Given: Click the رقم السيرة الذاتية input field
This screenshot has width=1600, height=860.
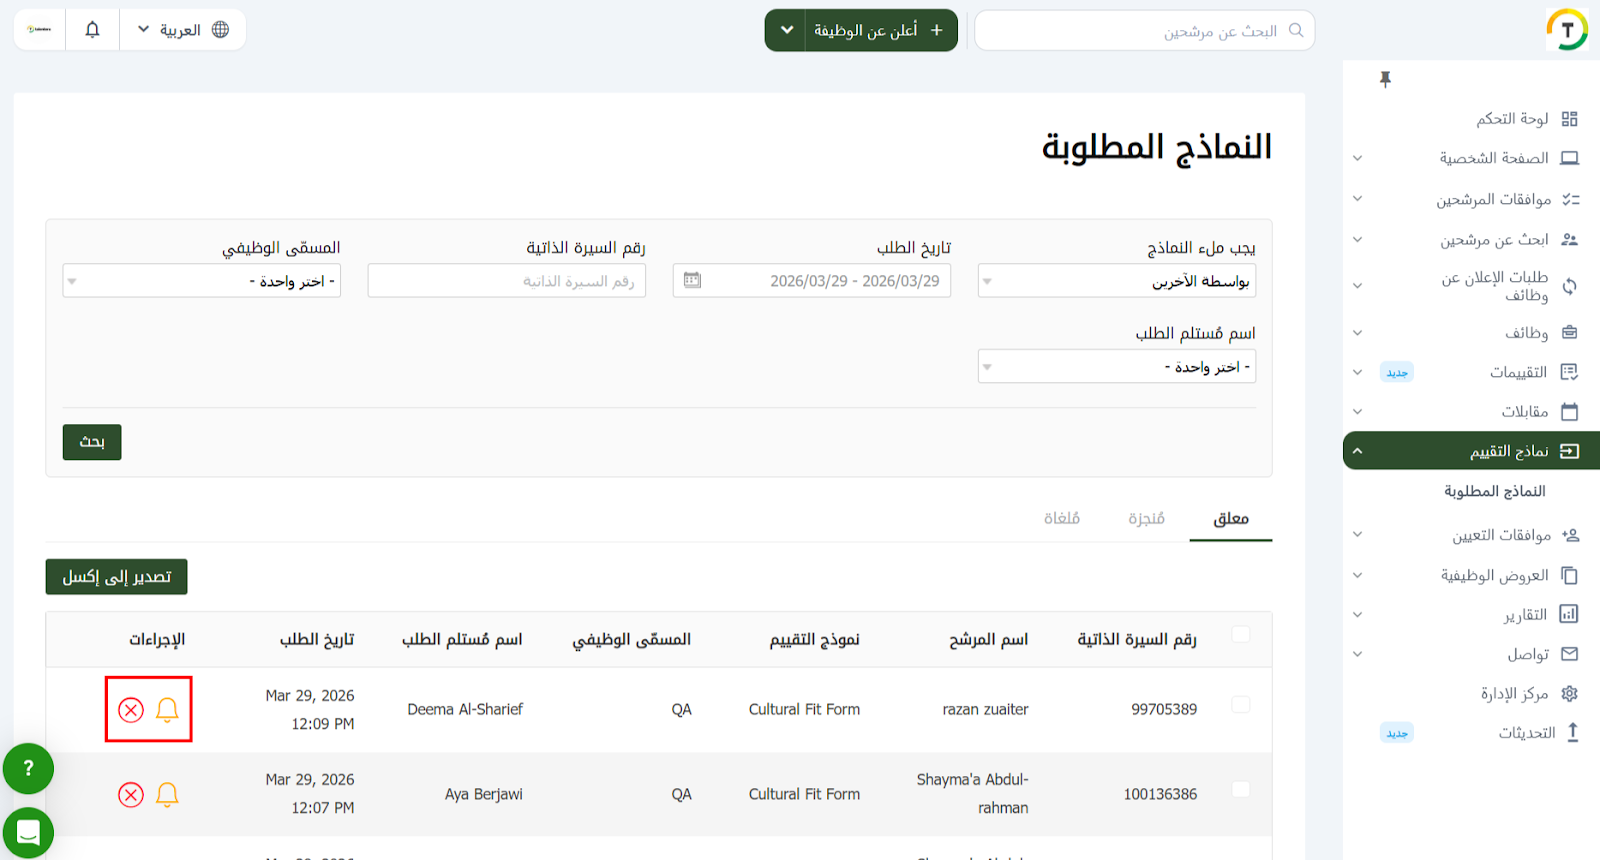Looking at the screenshot, I should (x=507, y=281).
